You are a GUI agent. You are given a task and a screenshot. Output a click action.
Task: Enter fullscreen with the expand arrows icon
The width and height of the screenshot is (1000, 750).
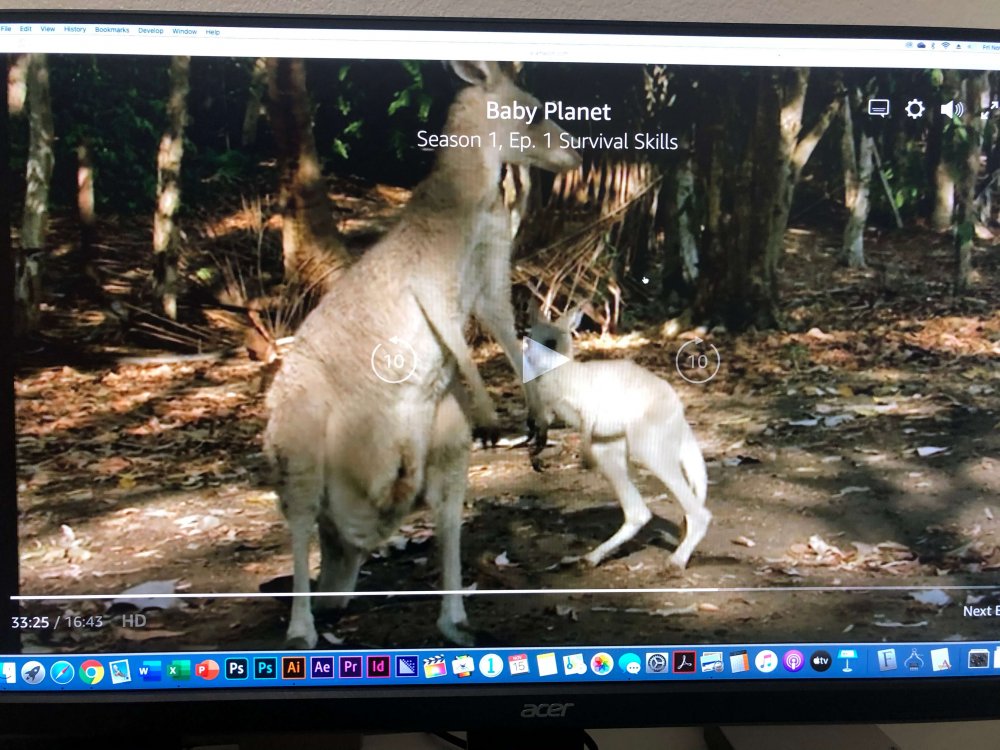(x=990, y=111)
